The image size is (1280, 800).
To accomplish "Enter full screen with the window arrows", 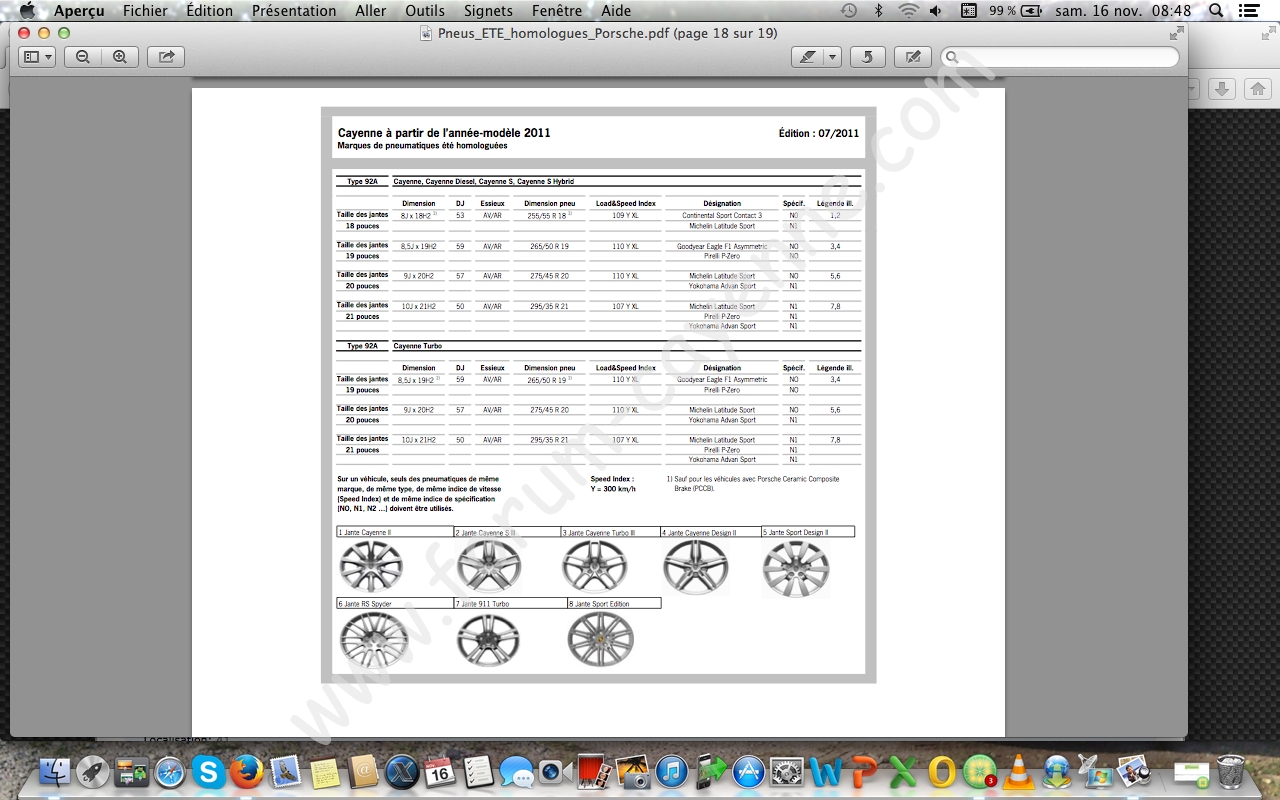I will pyautogui.click(x=1176, y=33).
